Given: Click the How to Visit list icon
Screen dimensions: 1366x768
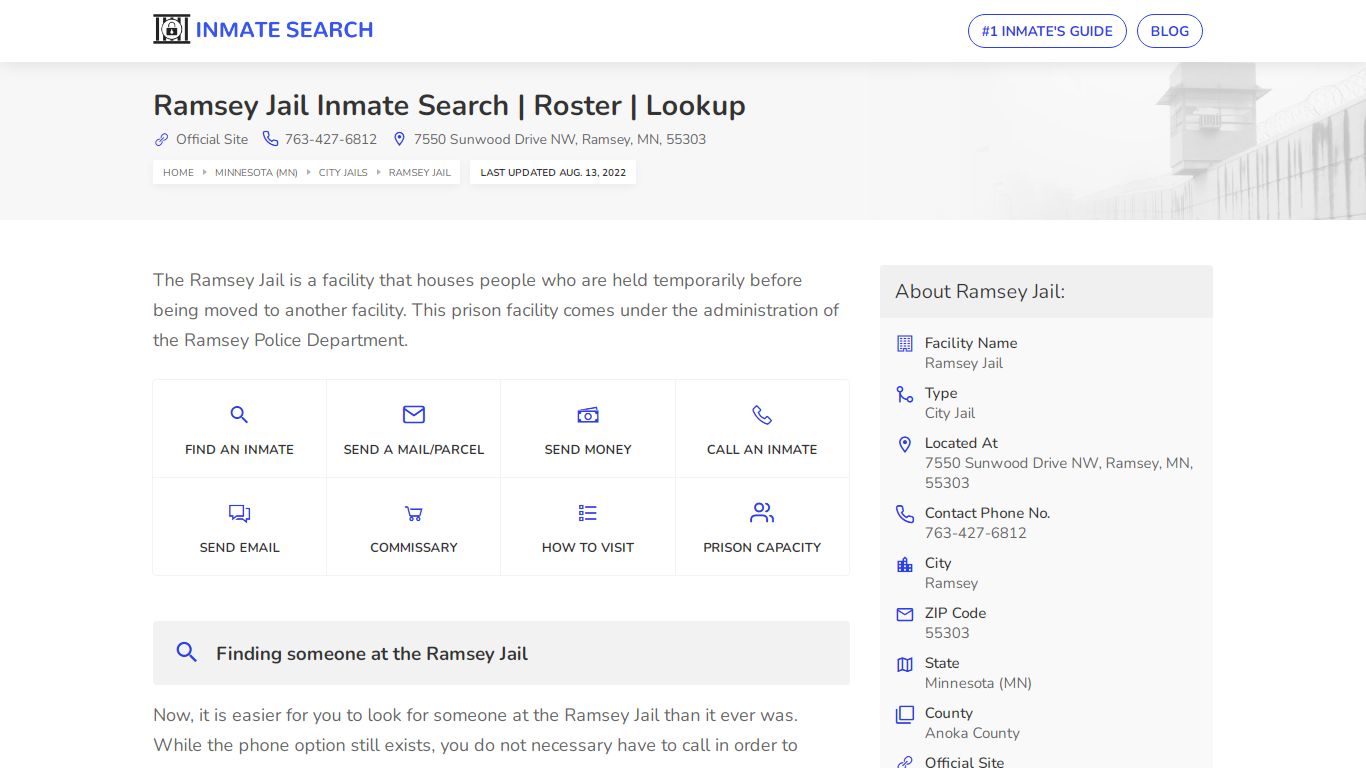Looking at the screenshot, I should tap(588, 513).
